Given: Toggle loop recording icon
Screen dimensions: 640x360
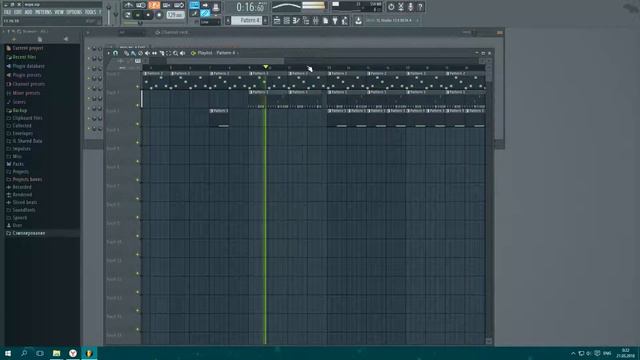Looking at the screenshot, I should click(179, 5).
